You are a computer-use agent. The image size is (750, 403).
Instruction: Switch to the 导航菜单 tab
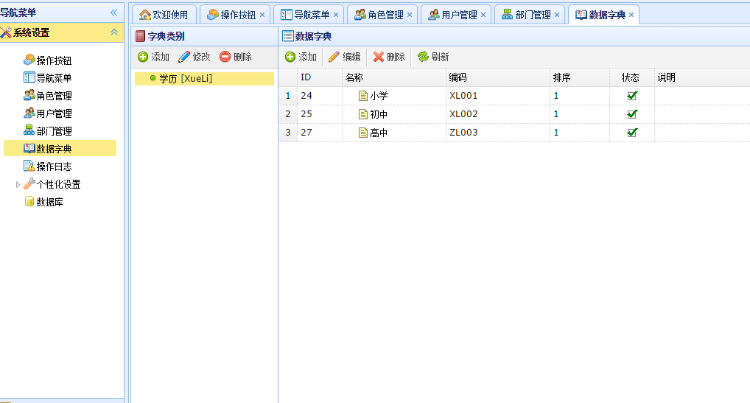[311, 15]
